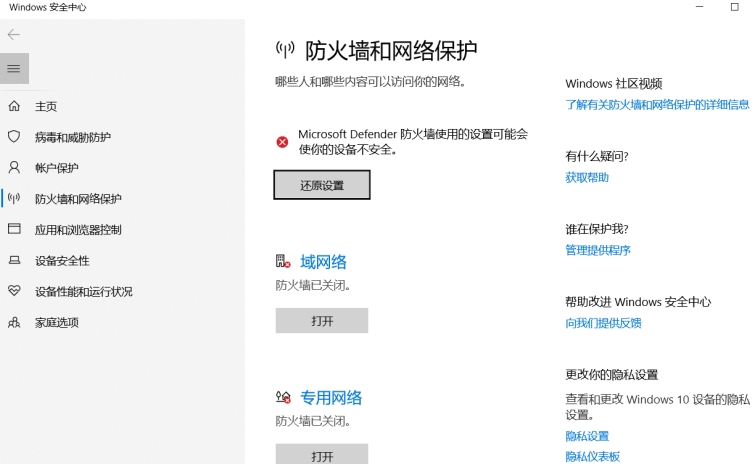Click the Microsoft Defender warning message text
This screenshot has width=755, height=464.
tap(413, 142)
